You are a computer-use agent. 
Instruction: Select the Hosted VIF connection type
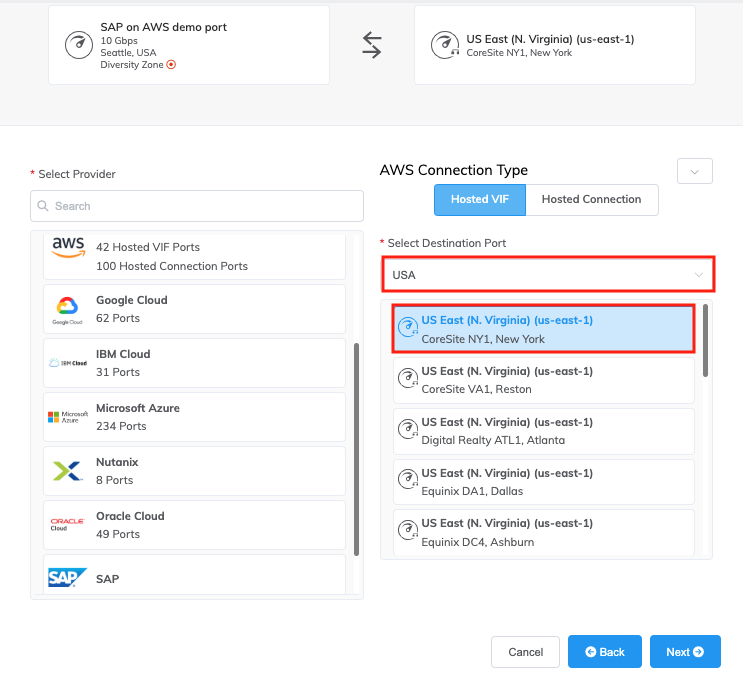tap(480, 199)
